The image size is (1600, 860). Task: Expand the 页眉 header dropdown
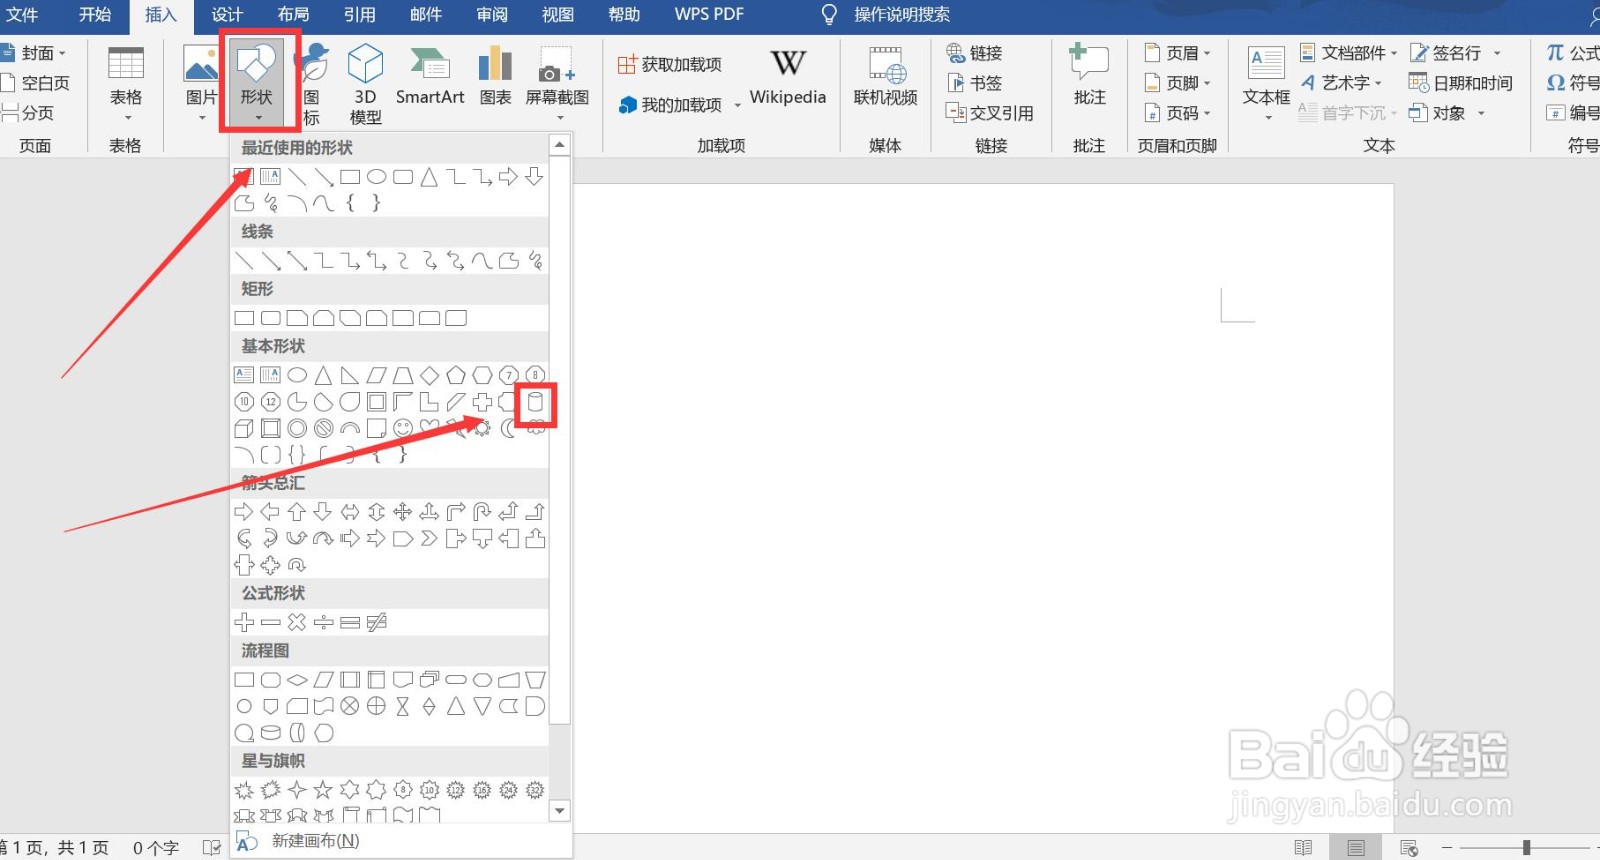pyautogui.click(x=1177, y=53)
